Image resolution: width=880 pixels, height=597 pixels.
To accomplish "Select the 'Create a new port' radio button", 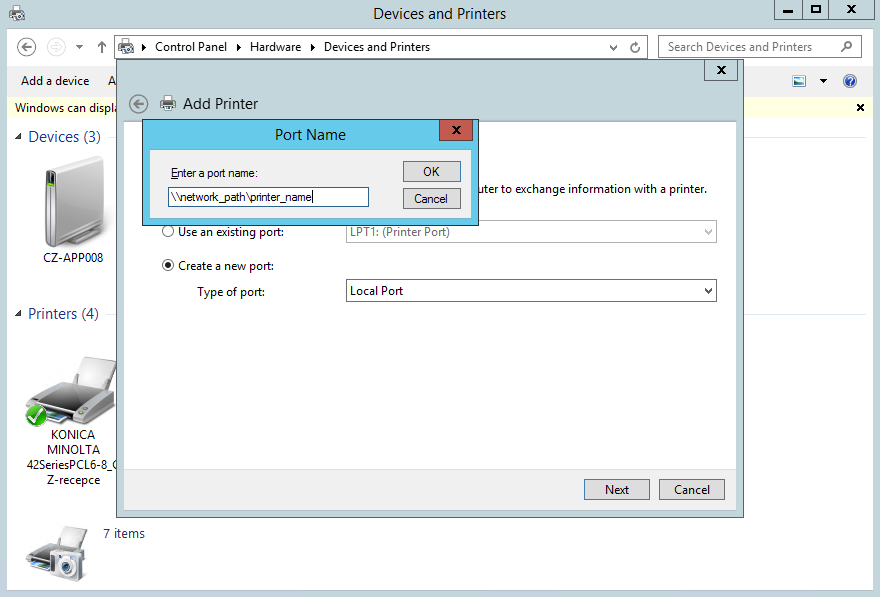I will (169, 265).
